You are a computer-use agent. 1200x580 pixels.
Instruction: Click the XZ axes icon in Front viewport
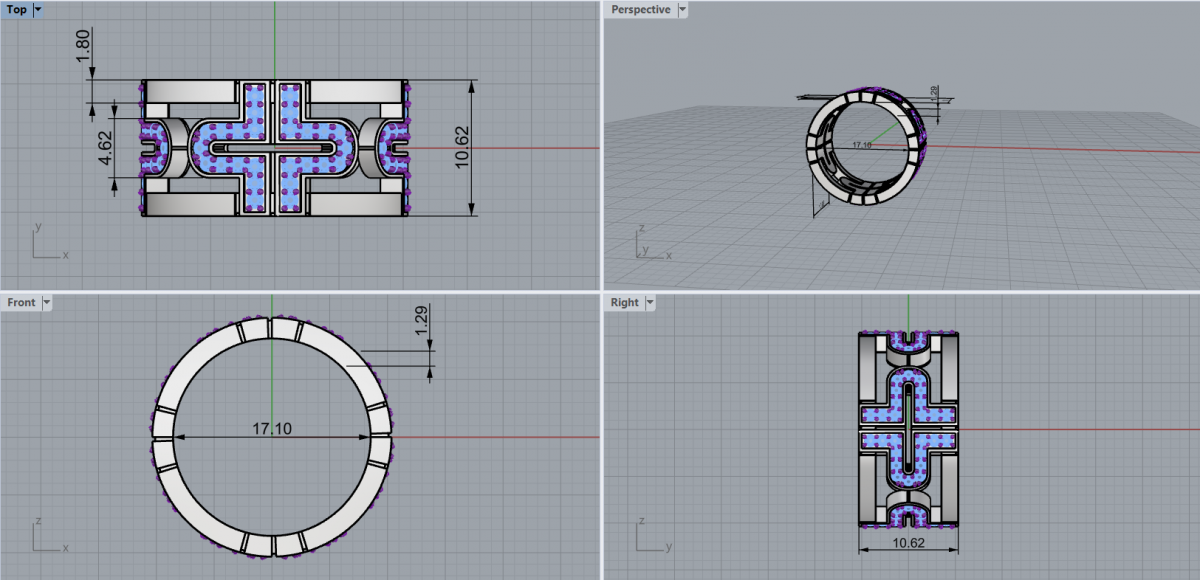[47, 537]
